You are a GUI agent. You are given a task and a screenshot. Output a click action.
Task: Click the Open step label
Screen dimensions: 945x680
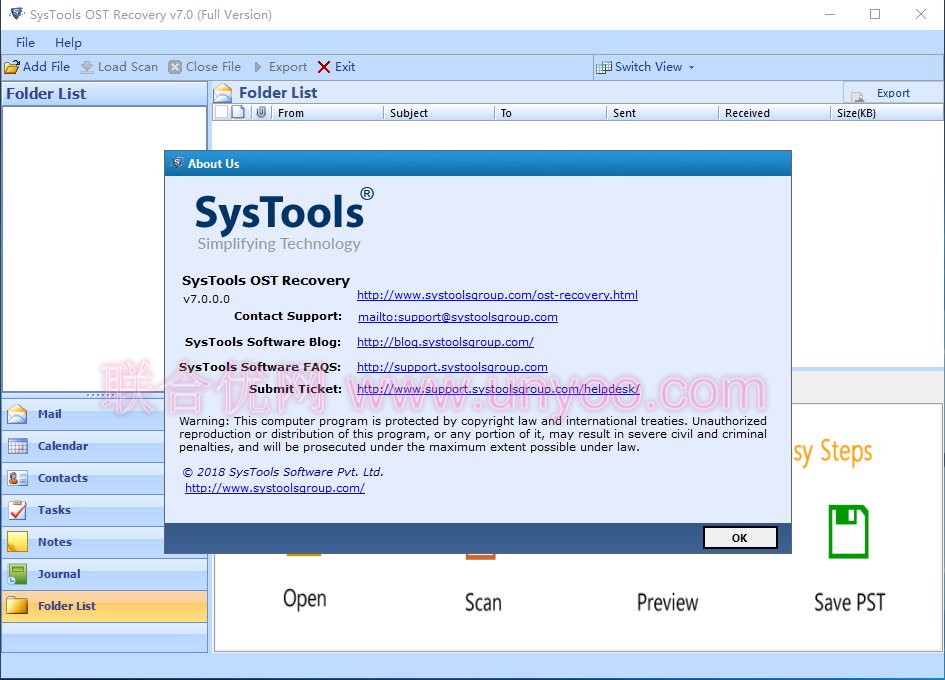tap(305, 600)
